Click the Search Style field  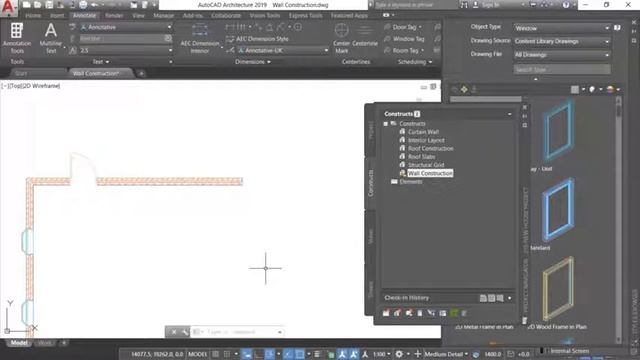click(562, 69)
